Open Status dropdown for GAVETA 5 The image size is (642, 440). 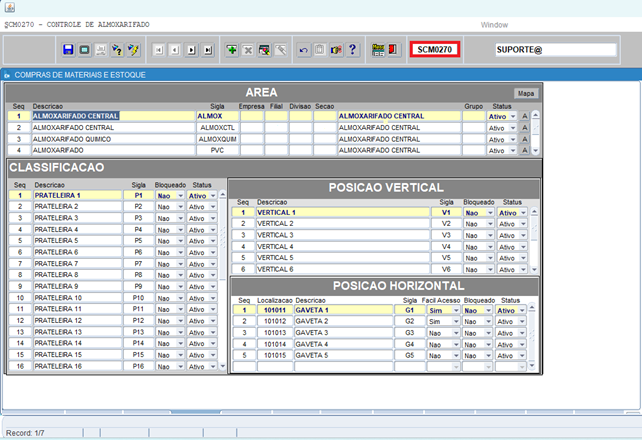tap(522, 356)
